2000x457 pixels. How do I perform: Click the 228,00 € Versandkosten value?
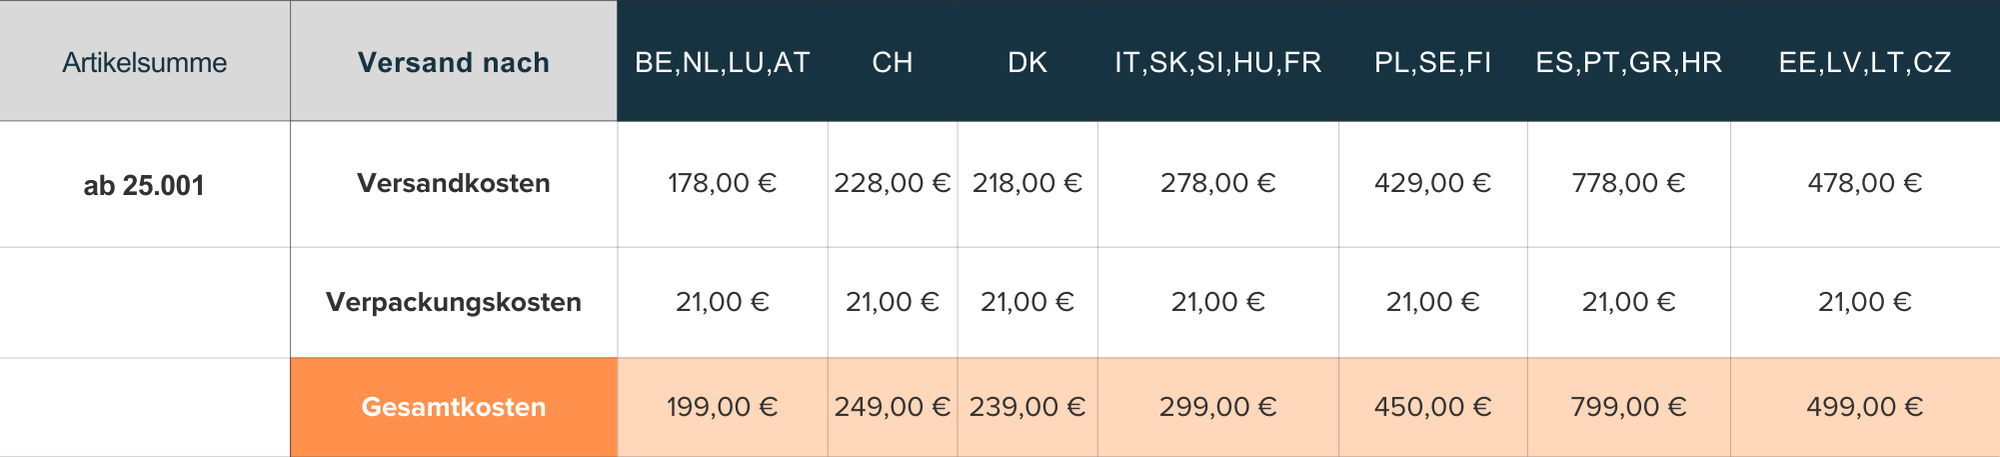[892, 183]
